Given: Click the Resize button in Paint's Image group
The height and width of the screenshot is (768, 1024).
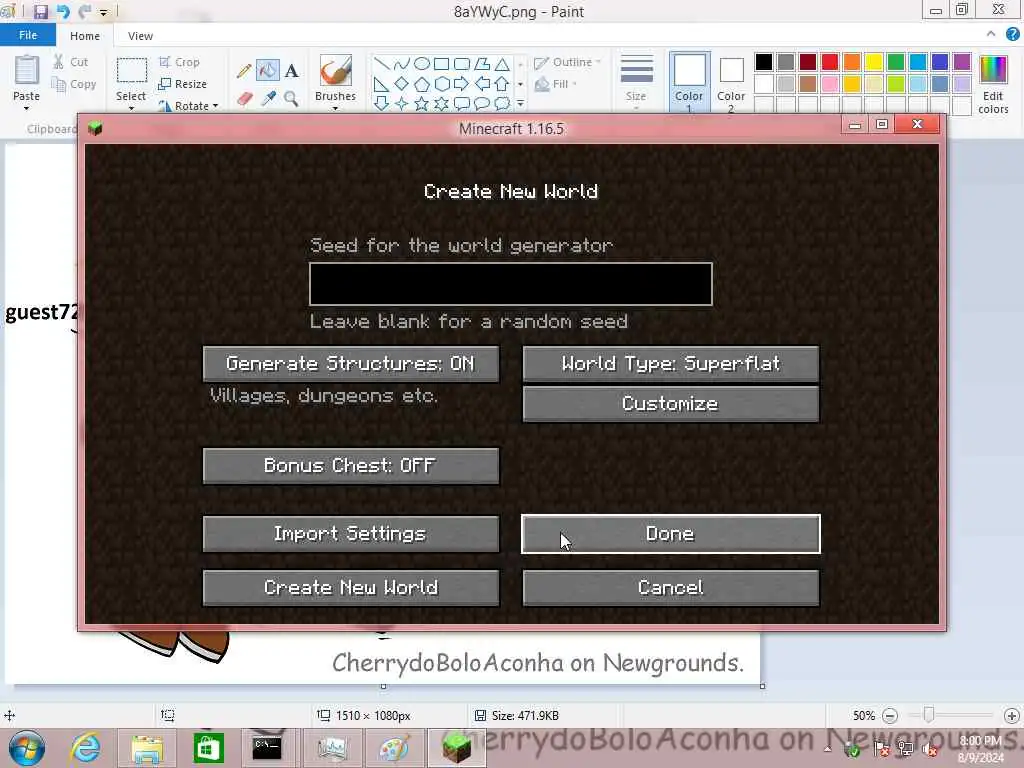Looking at the screenshot, I should point(183,84).
